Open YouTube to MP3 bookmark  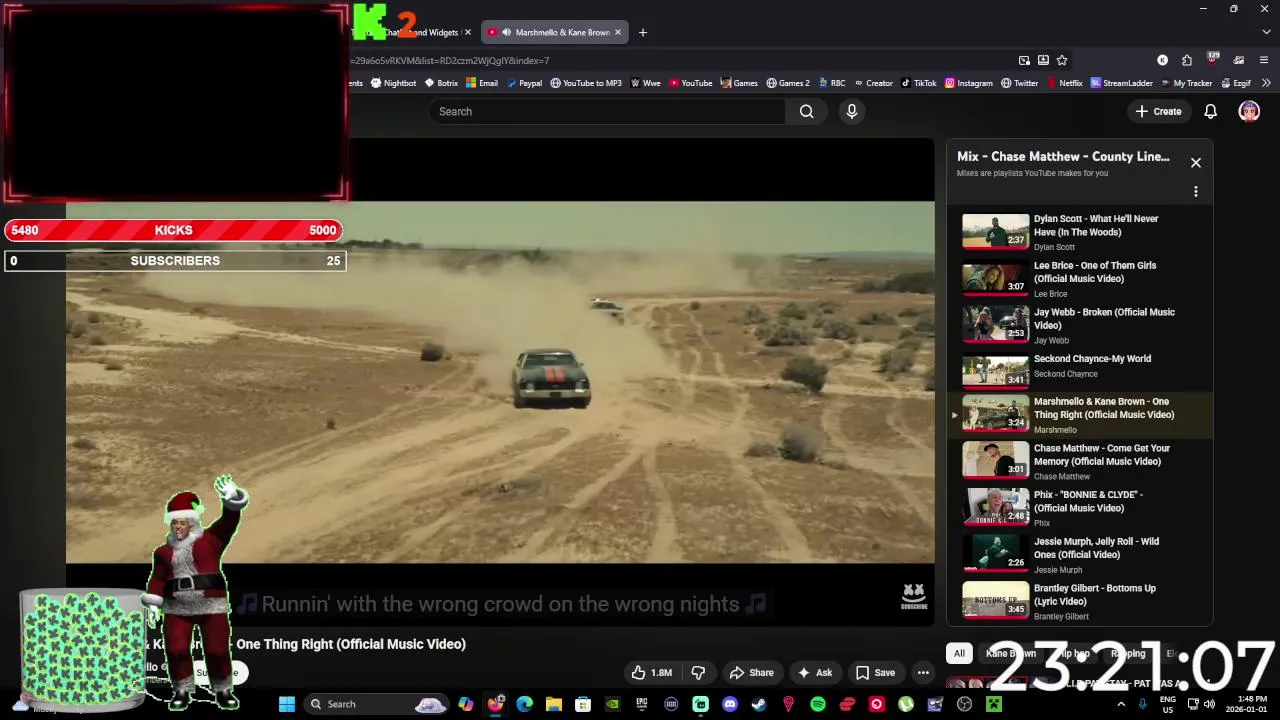(586, 83)
